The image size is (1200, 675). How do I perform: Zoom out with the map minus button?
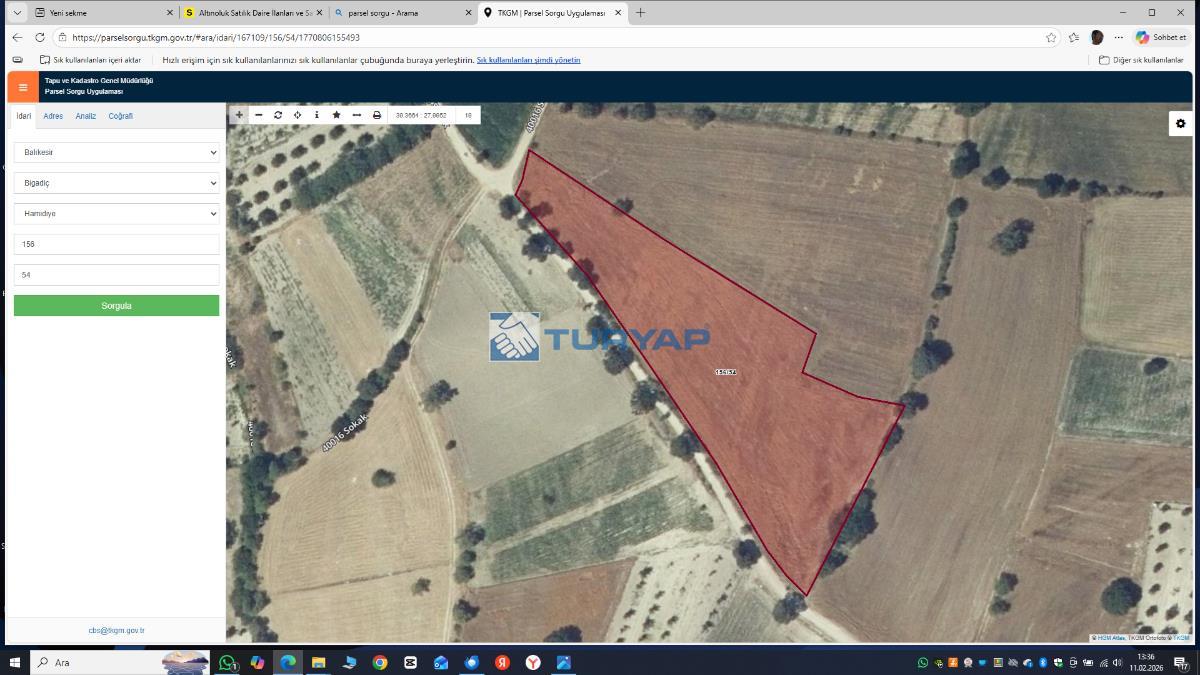click(259, 115)
